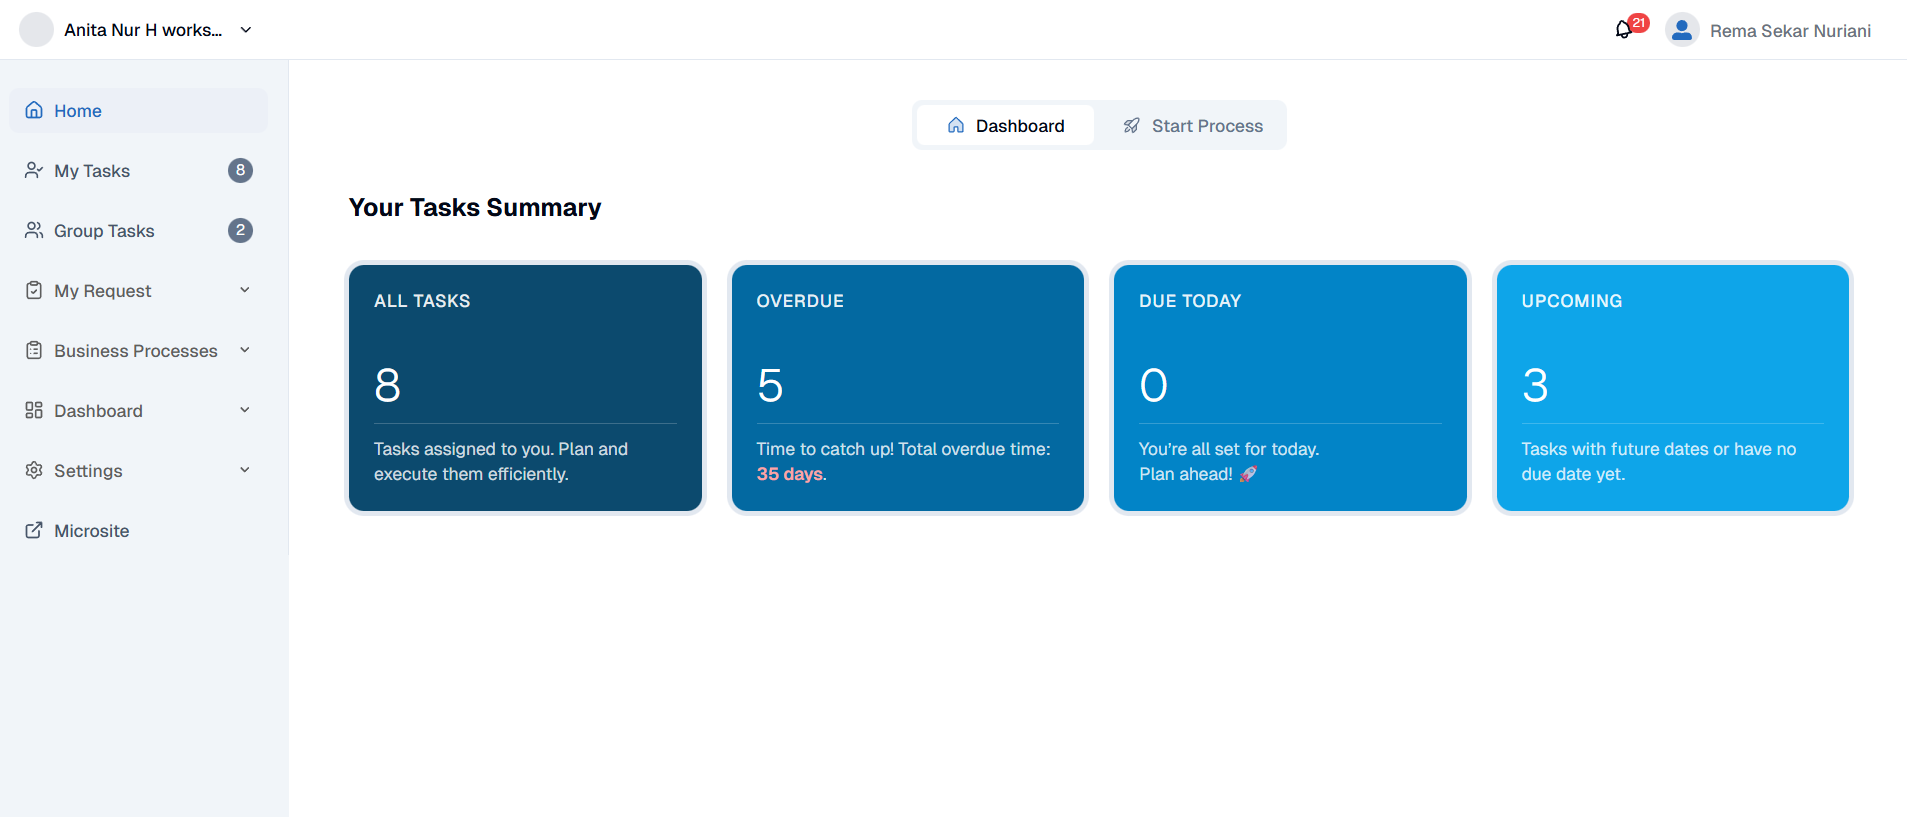Screen dimensions: 1907x817
Task: Expand the Settings menu chevron
Action: (245, 470)
